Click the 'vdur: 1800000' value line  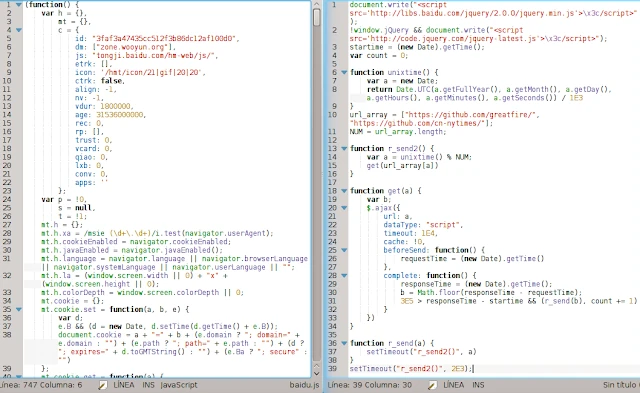pos(104,106)
